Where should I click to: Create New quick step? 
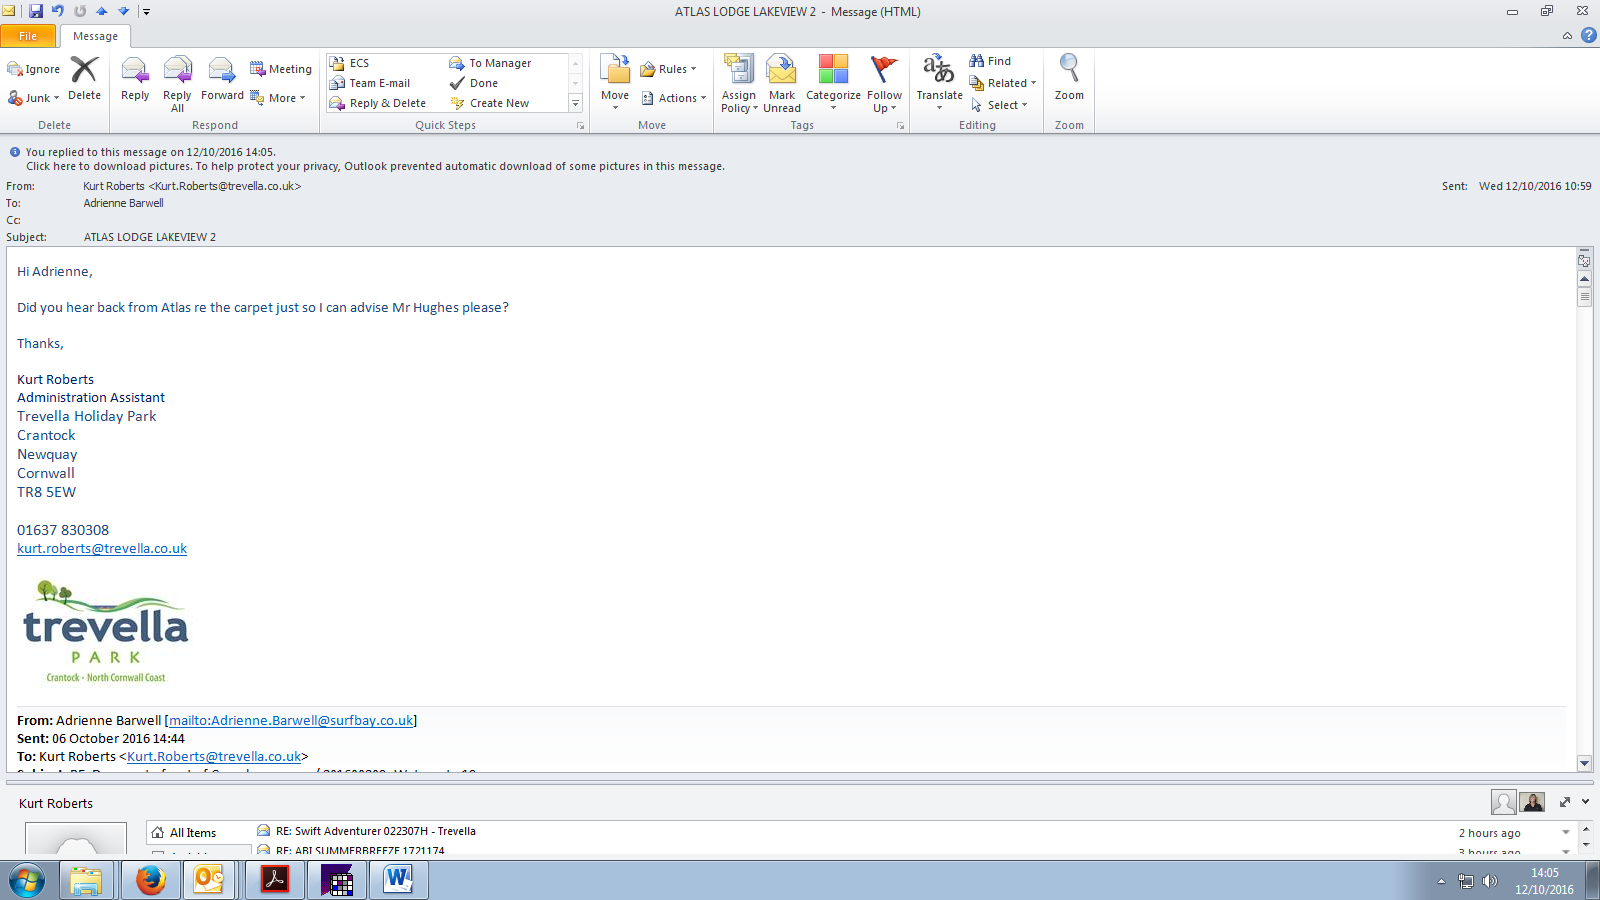tap(490, 103)
